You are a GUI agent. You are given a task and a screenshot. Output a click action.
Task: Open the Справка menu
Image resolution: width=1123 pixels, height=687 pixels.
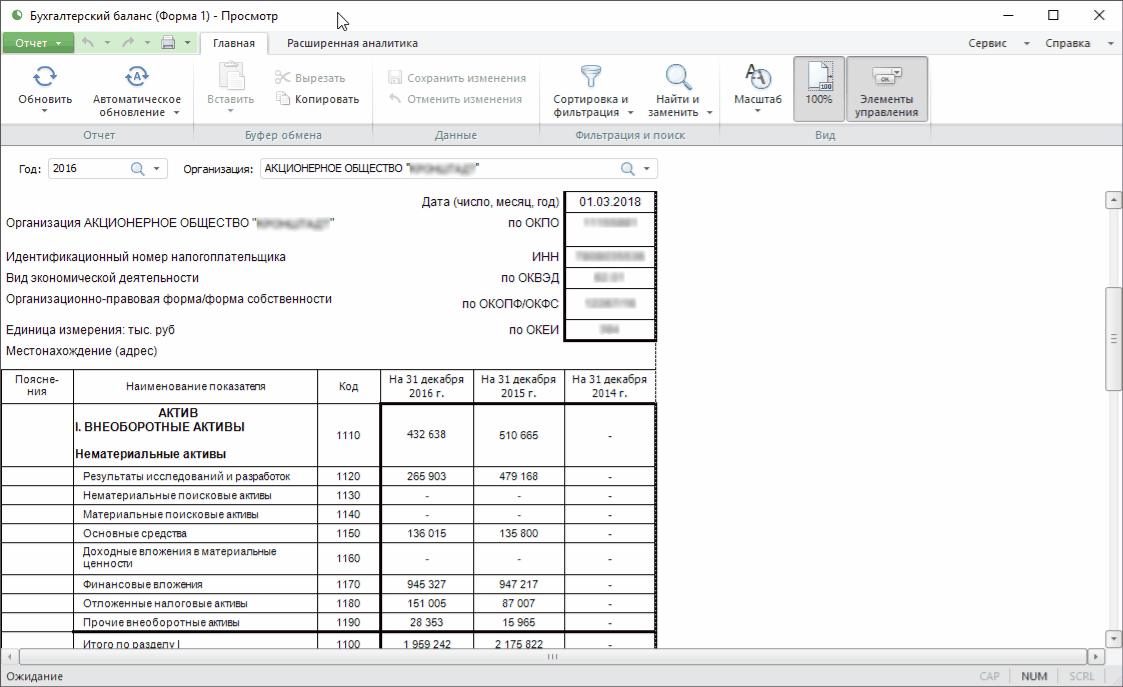1067,43
